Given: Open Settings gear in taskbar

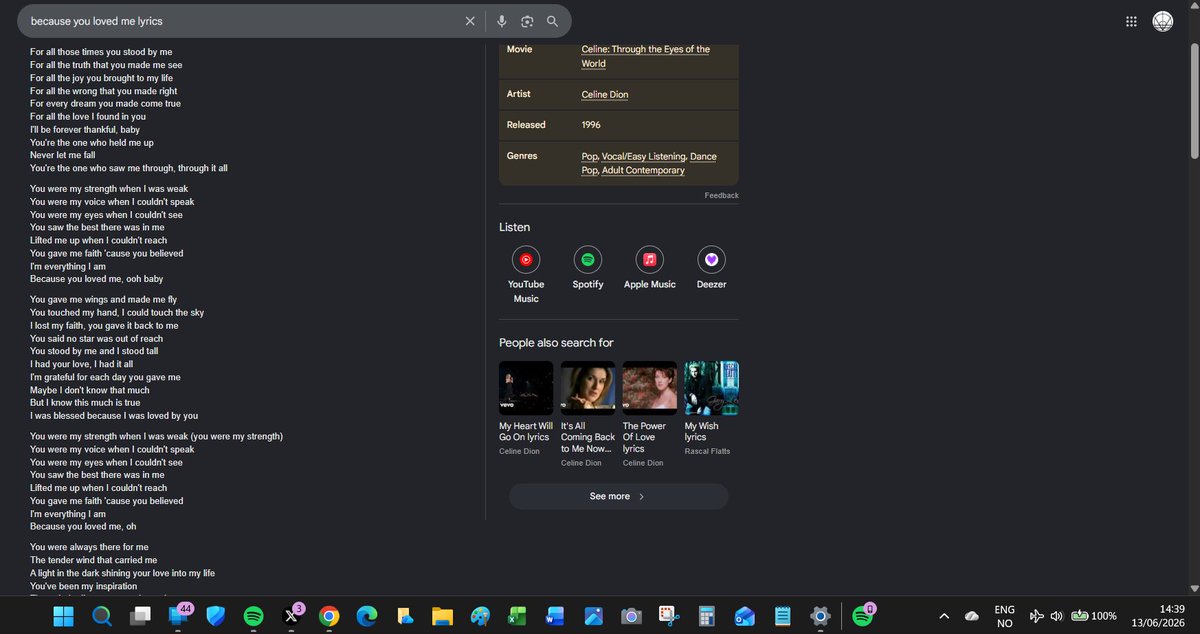Looking at the screenshot, I should click(x=820, y=616).
